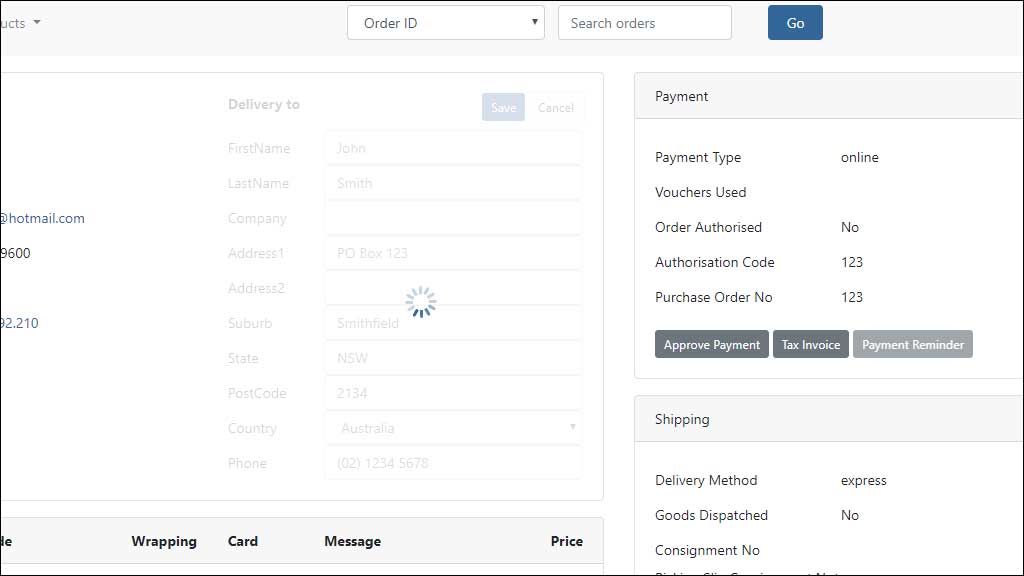Click the Authorisation Code label
This screenshot has height=576, width=1024.
714,263
